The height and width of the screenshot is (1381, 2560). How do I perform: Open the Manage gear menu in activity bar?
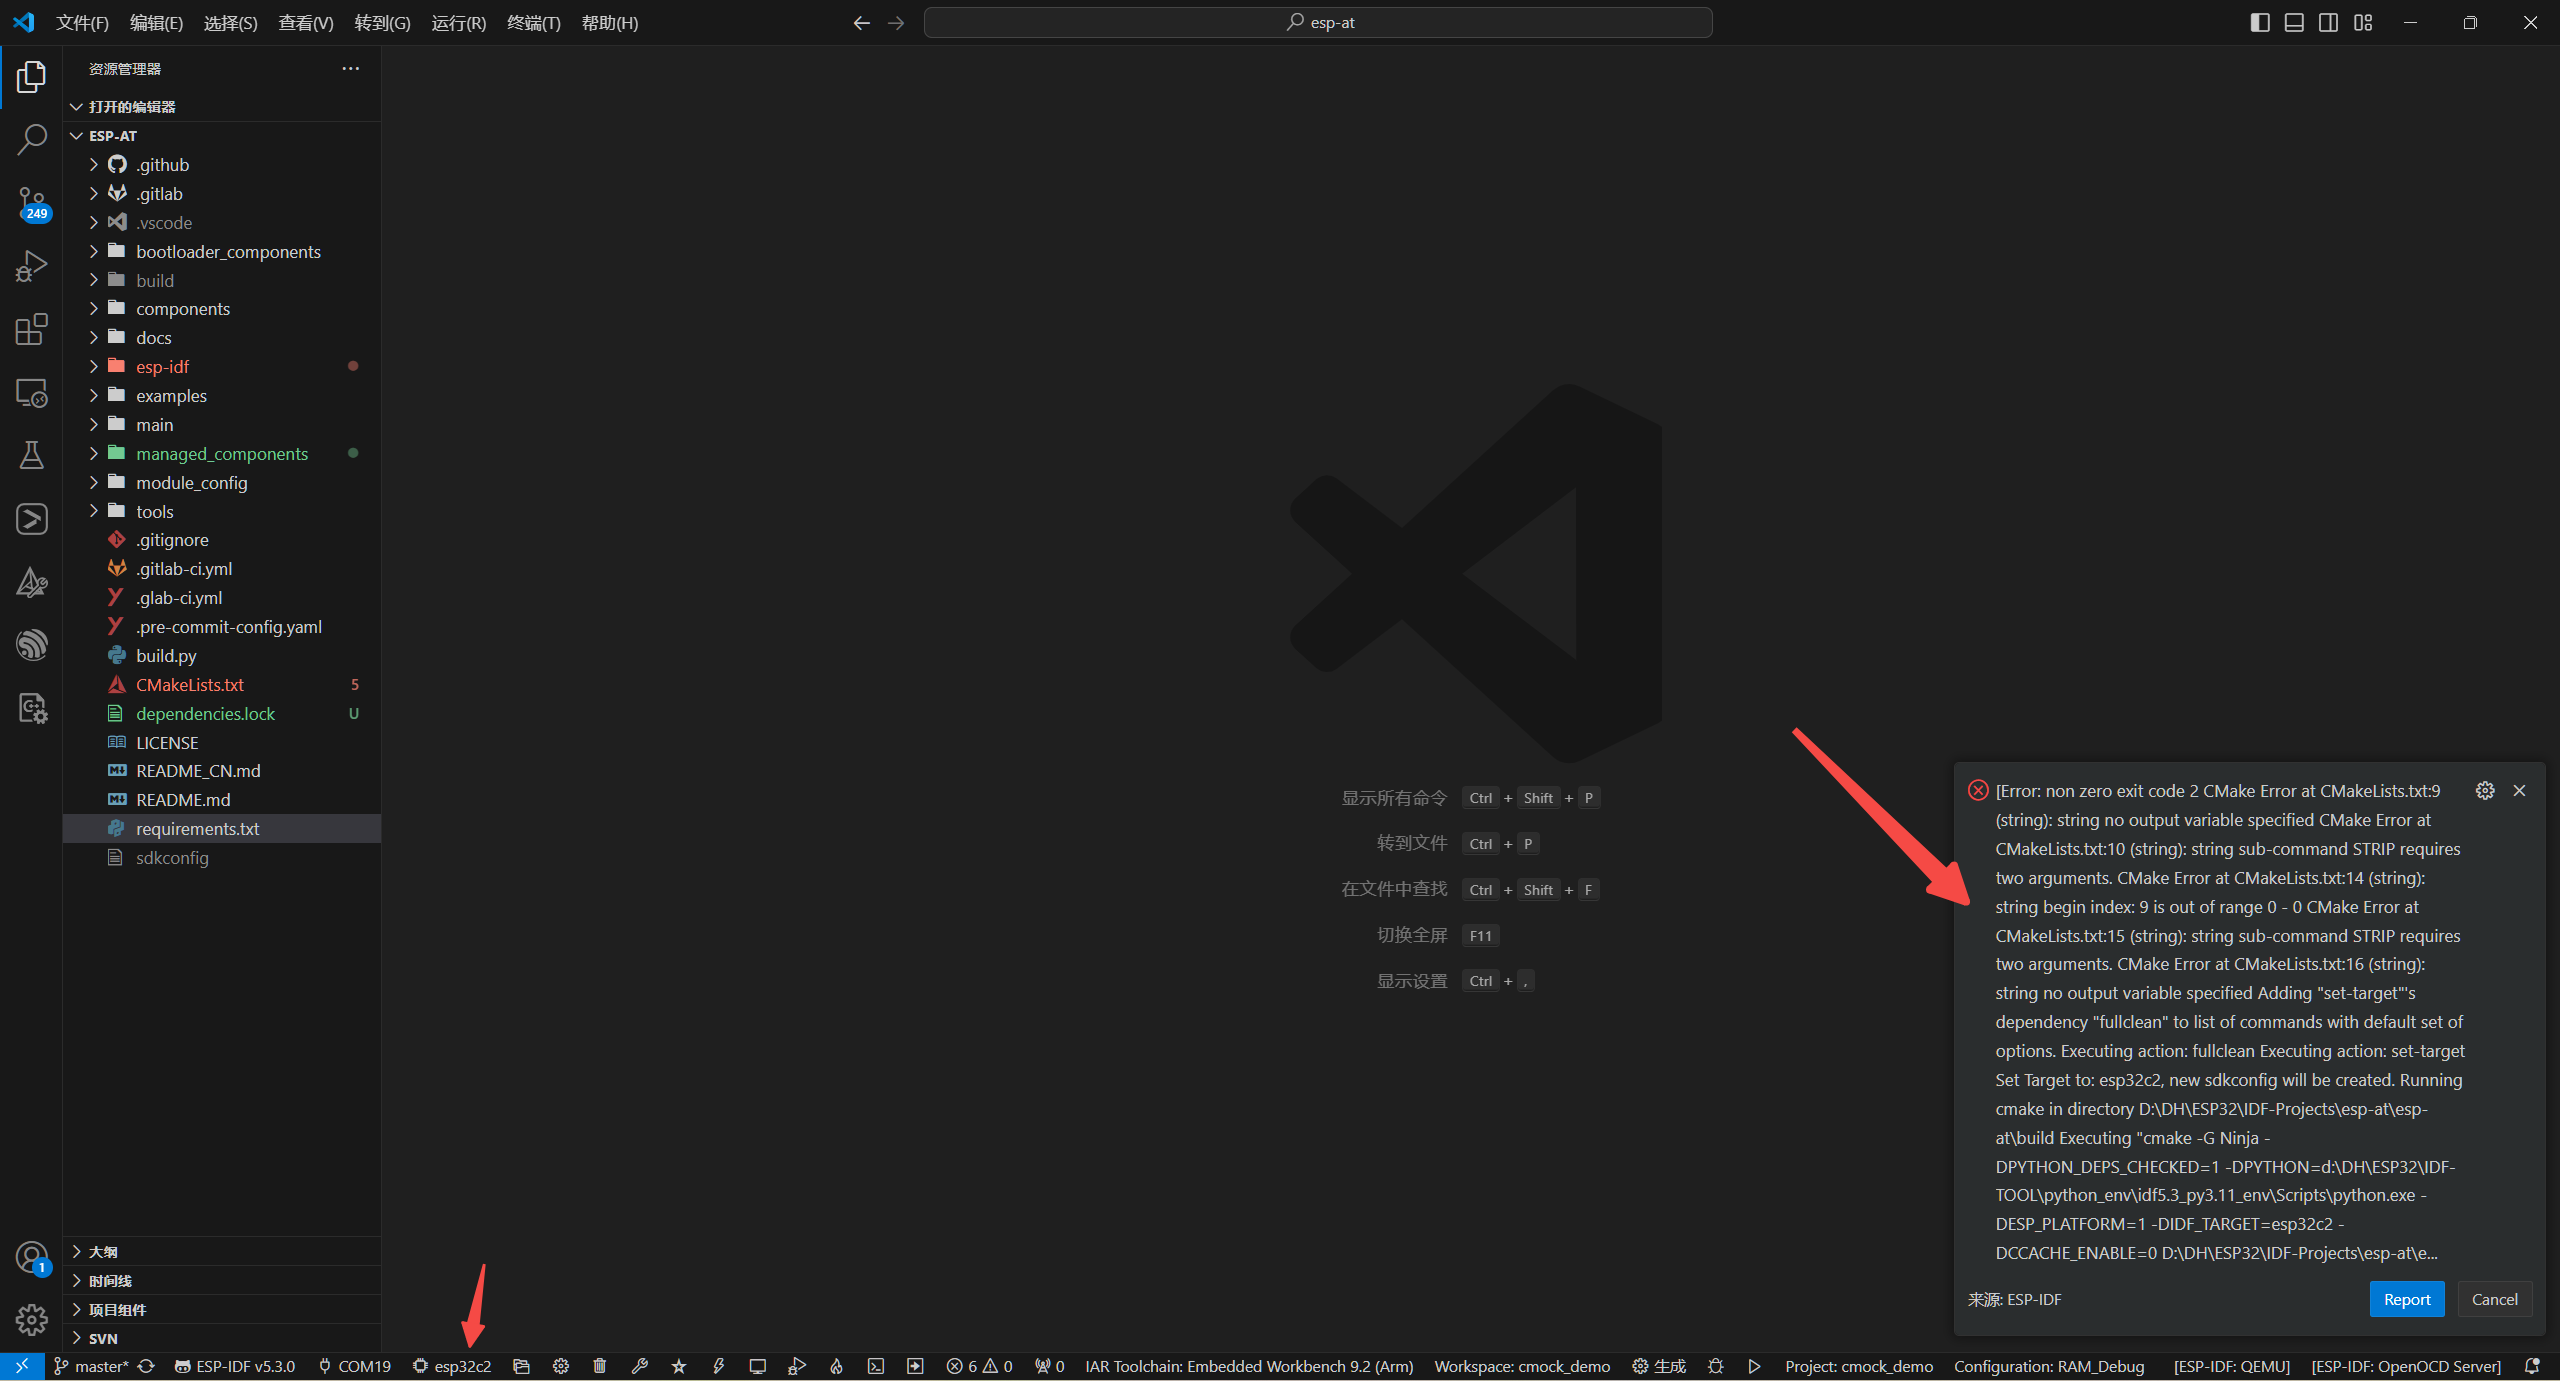tap(31, 1319)
